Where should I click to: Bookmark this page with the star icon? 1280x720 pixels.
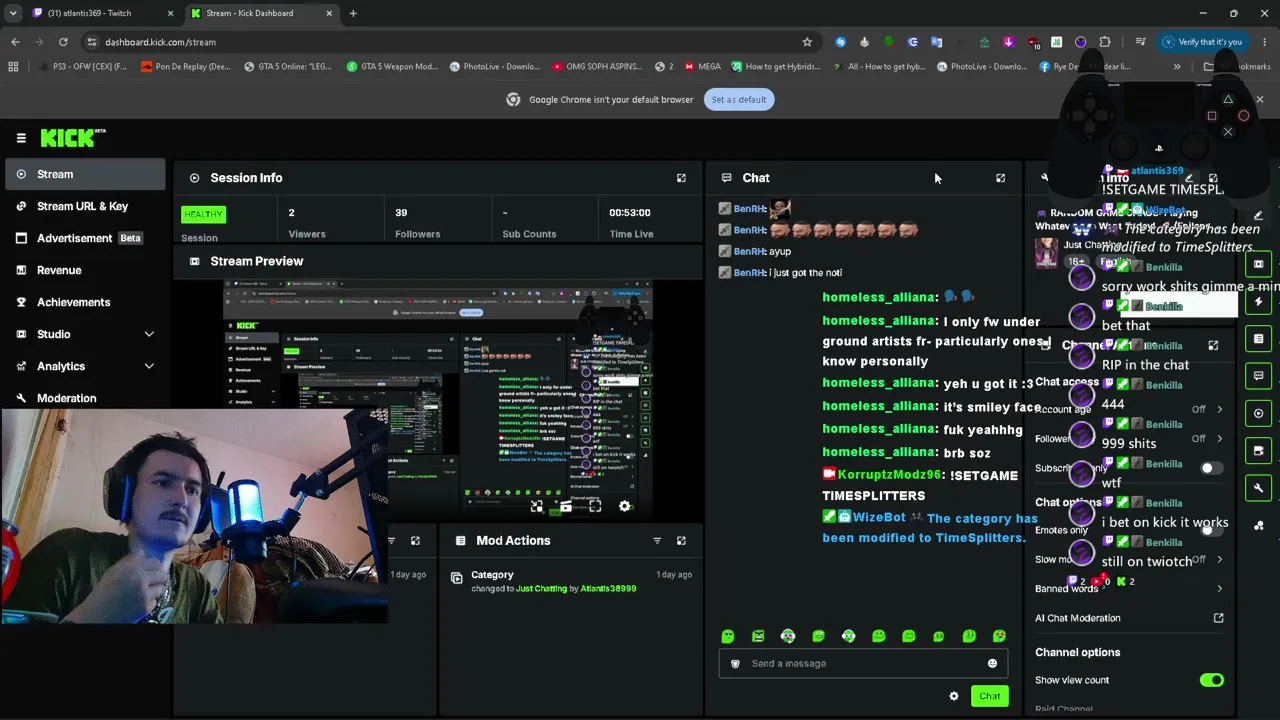[807, 42]
